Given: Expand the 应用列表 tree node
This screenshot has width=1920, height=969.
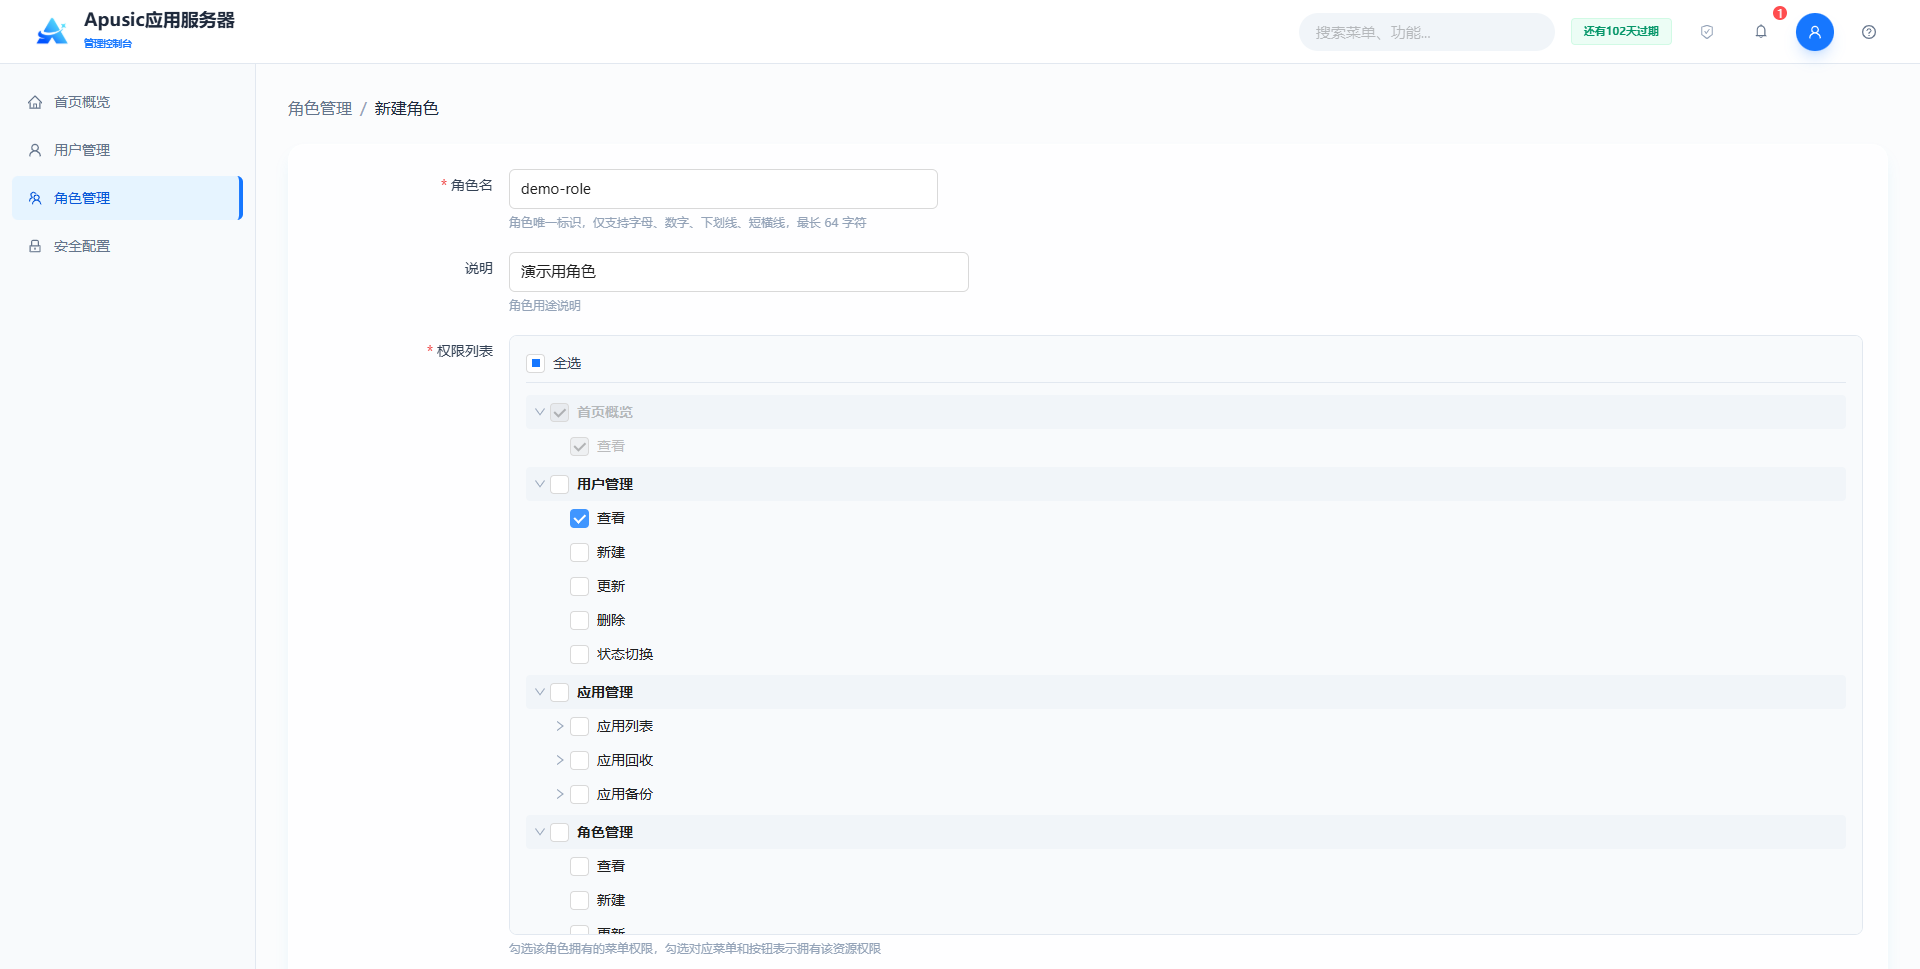Looking at the screenshot, I should 560,726.
